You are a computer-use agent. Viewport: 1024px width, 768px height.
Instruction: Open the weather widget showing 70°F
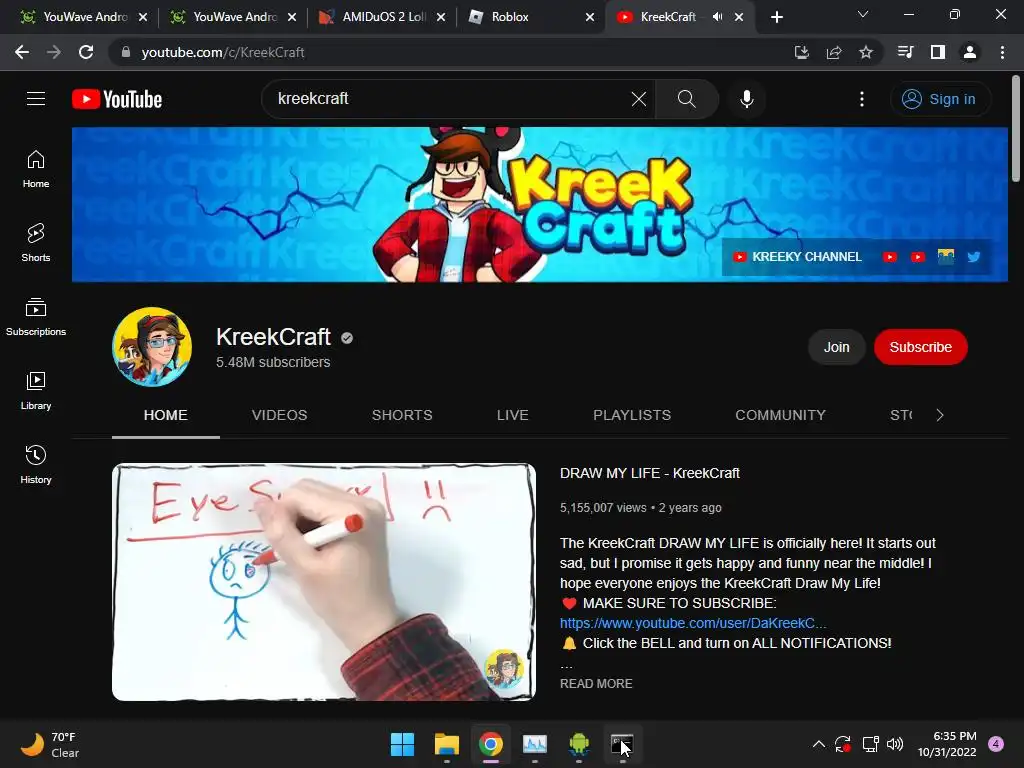(50, 744)
